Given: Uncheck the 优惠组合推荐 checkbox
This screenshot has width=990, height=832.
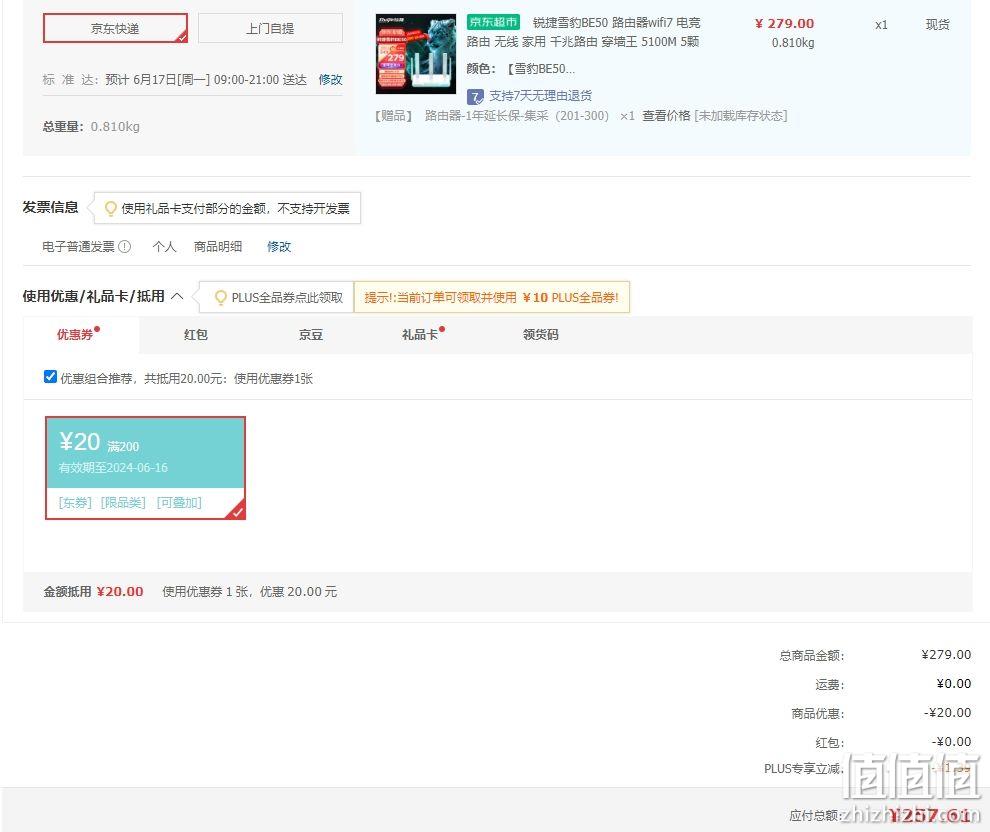Looking at the screenshot, I should [51, 377].
